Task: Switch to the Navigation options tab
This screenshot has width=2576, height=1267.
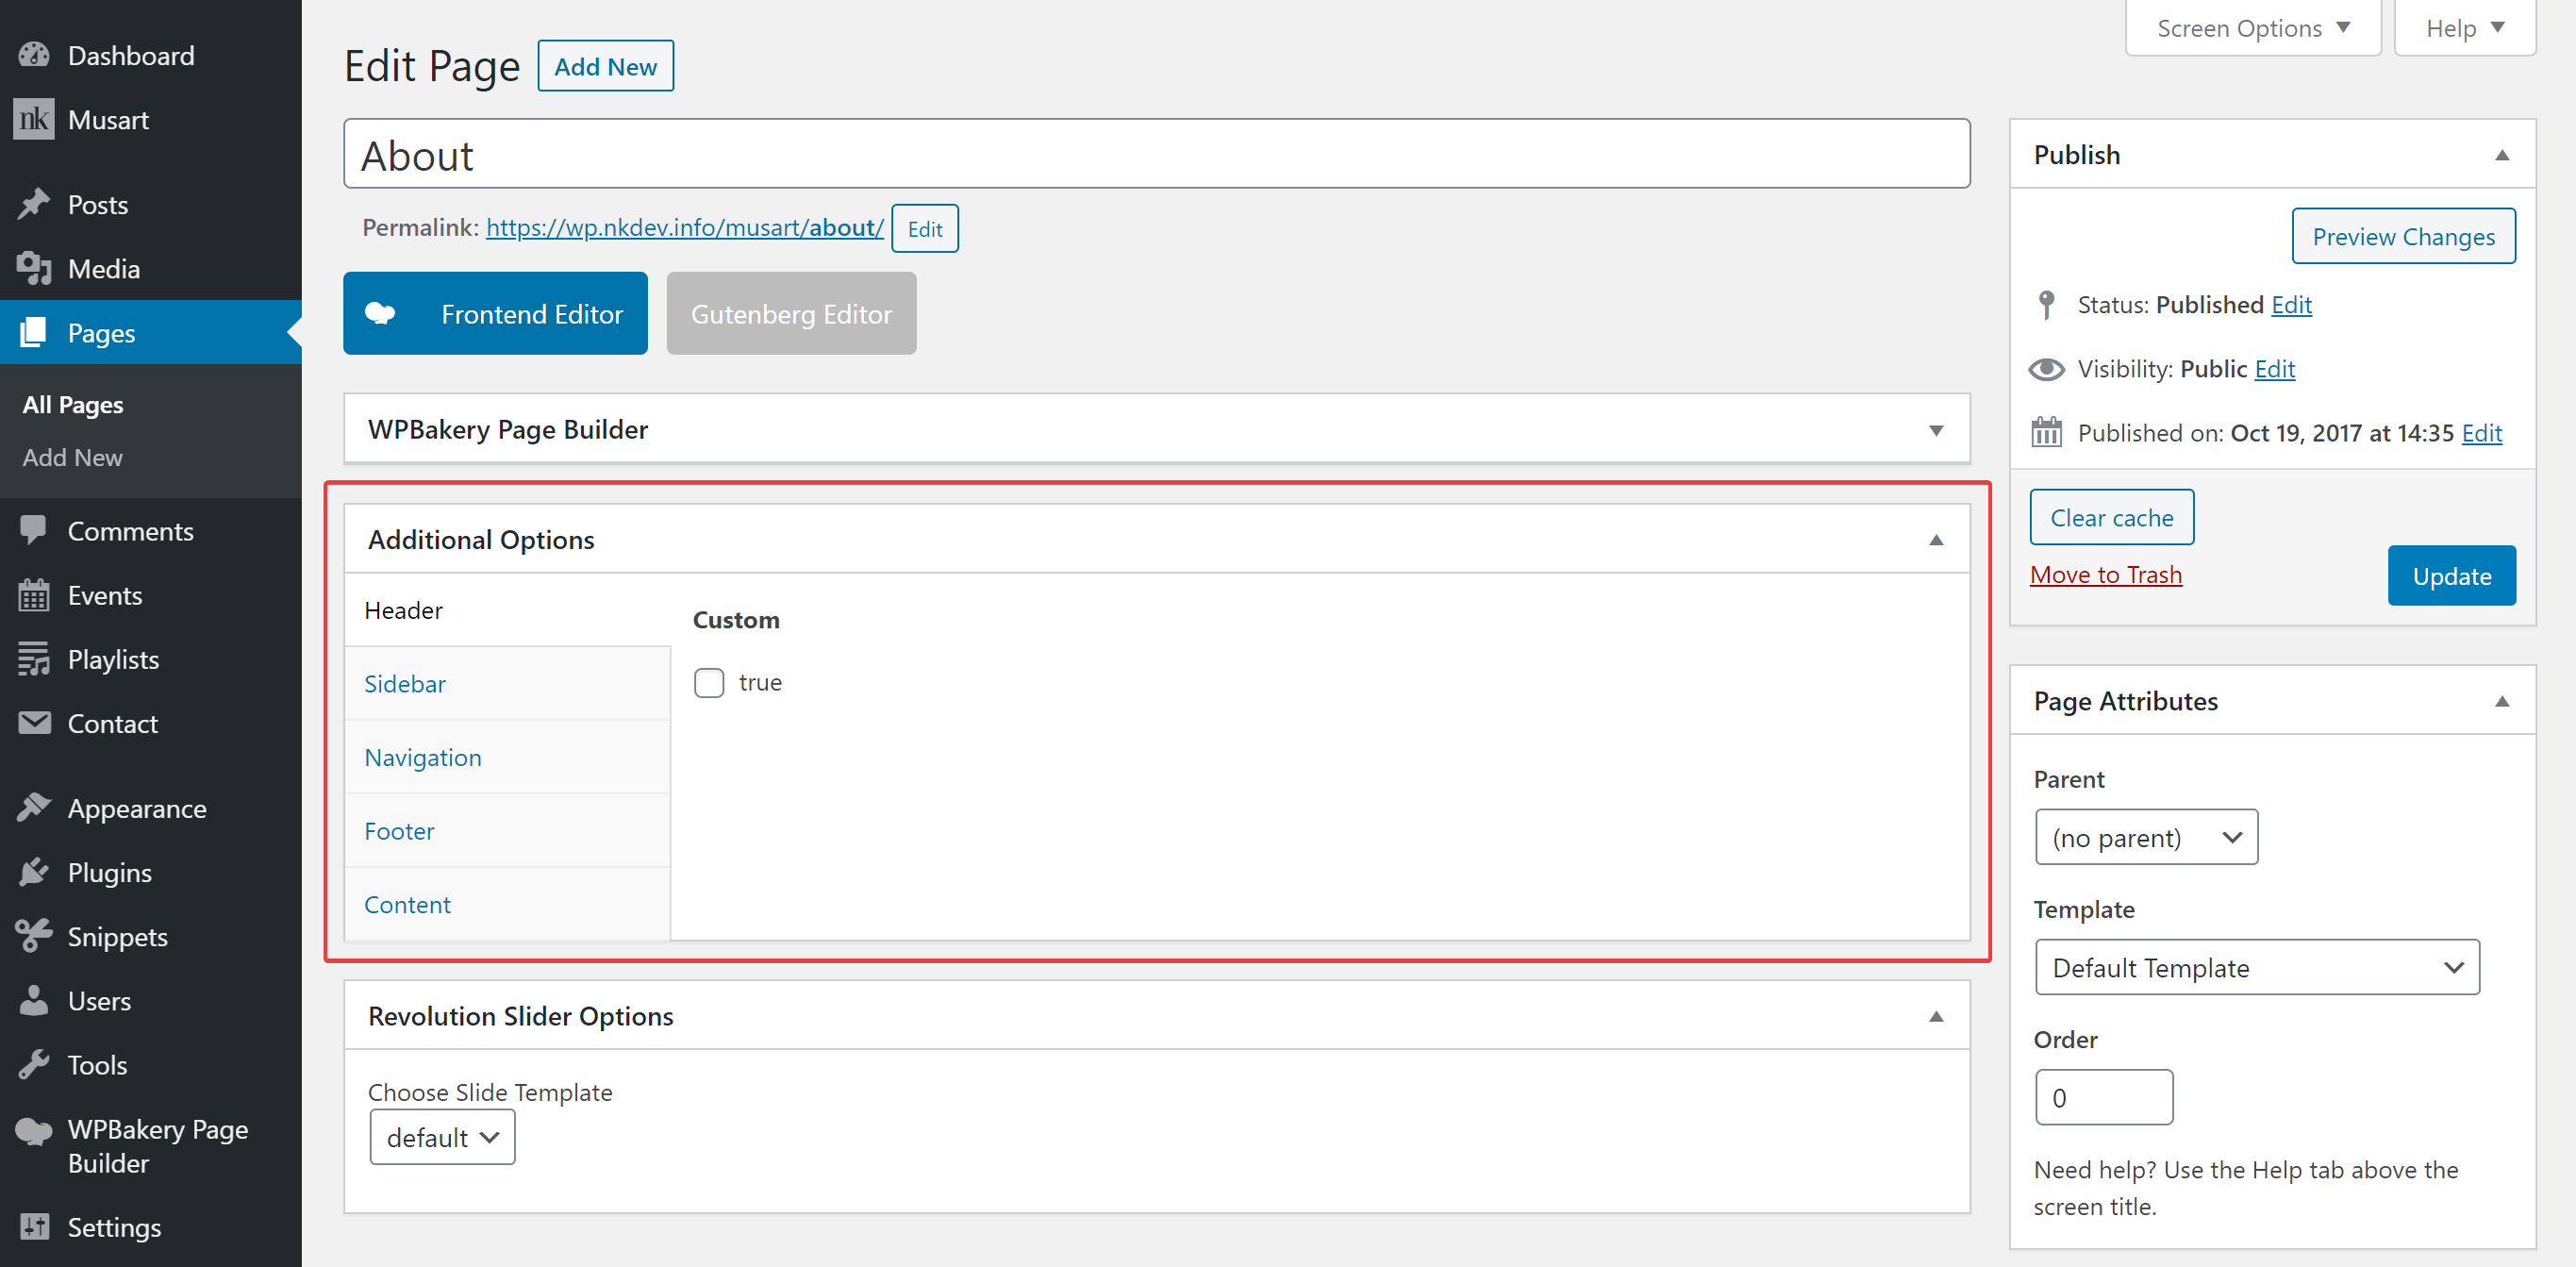Action: (507, 757)
